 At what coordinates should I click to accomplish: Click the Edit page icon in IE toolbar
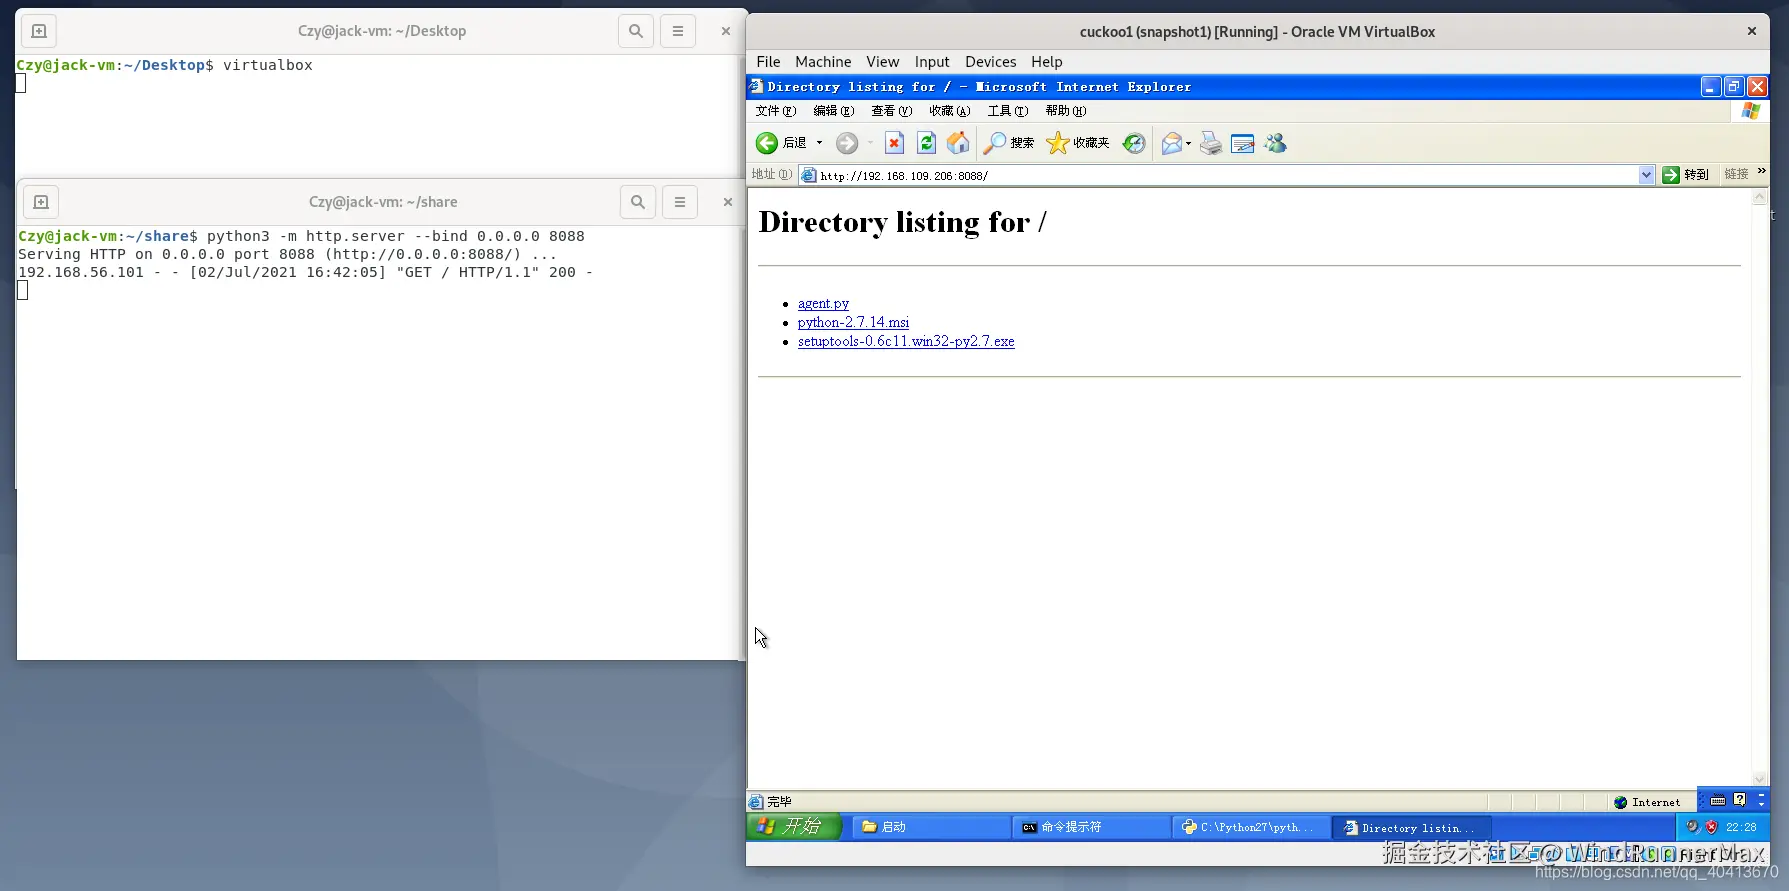coord(1243,144)
